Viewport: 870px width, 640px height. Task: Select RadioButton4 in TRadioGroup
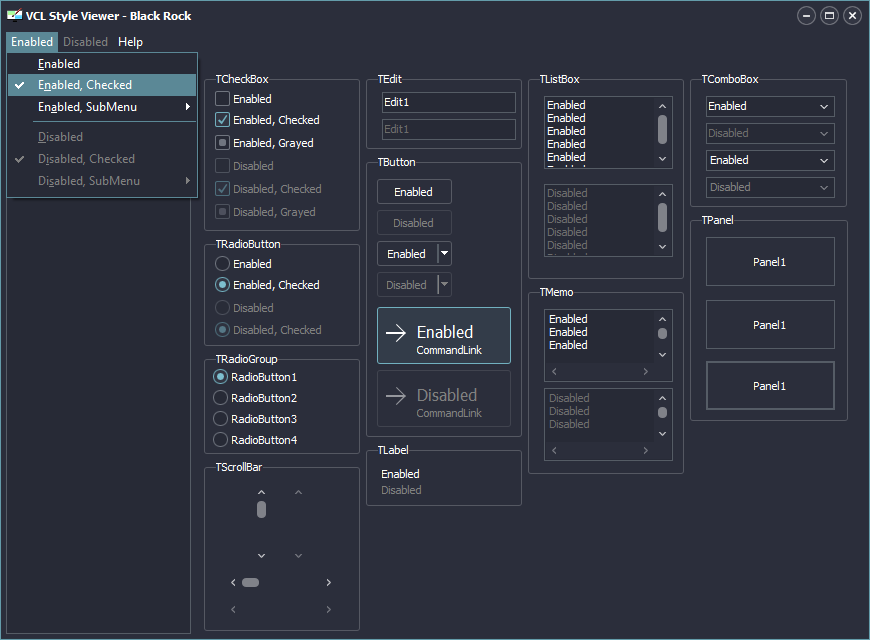tap(220, 440)
